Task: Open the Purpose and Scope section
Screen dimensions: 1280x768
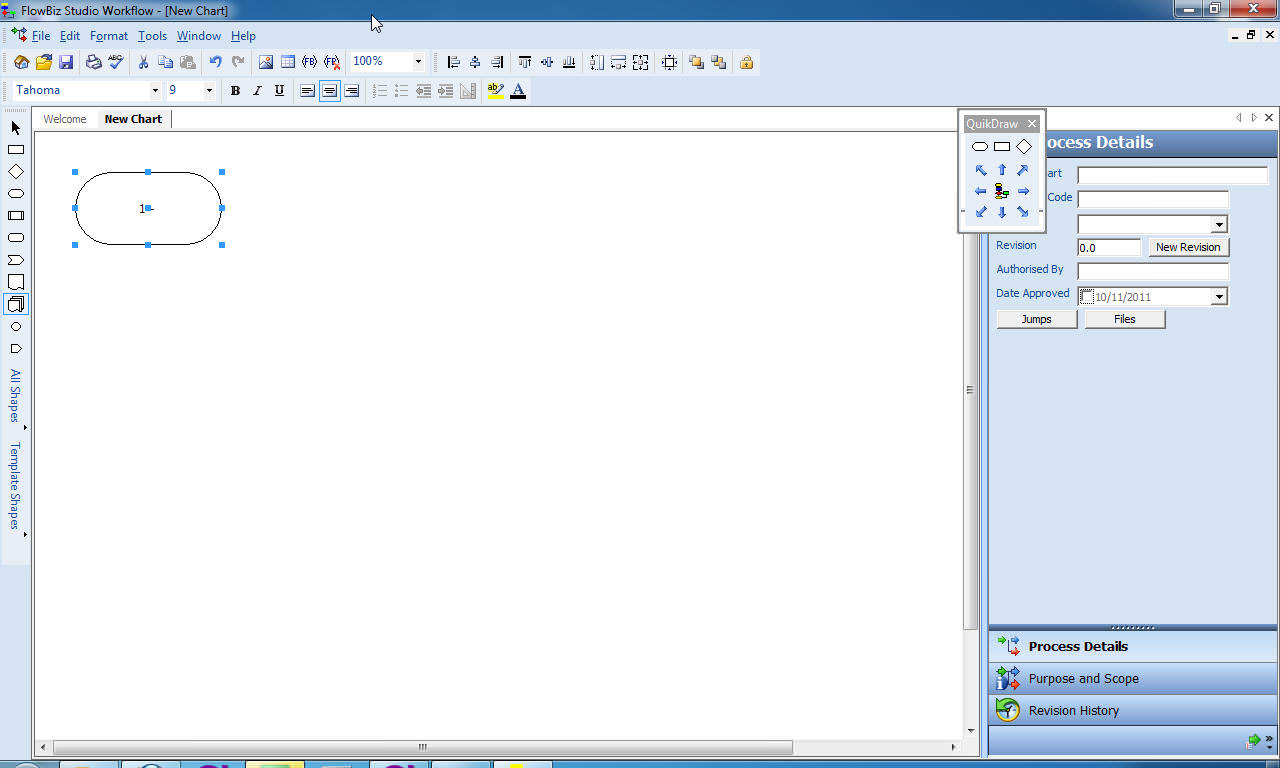Action: [x=1133, y=679]
